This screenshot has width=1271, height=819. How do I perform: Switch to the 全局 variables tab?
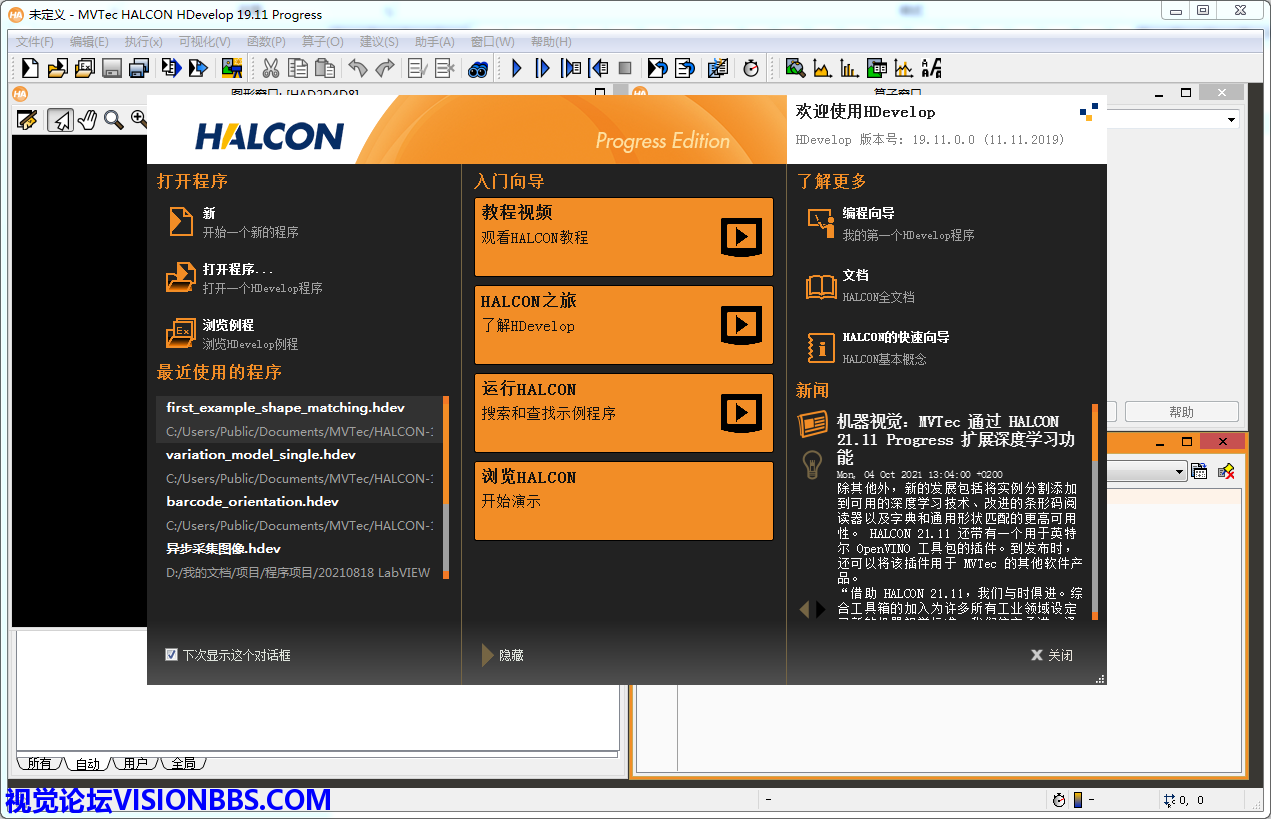183,763
